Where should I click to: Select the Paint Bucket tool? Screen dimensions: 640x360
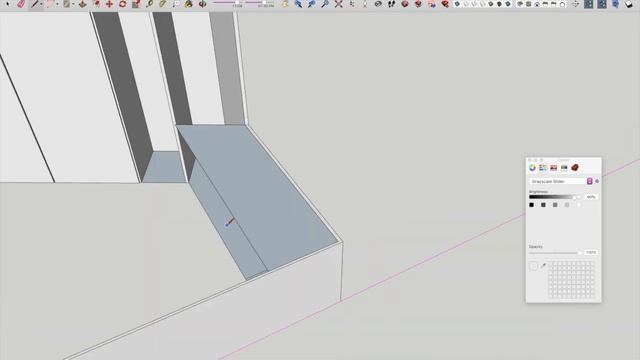(188, 4)
